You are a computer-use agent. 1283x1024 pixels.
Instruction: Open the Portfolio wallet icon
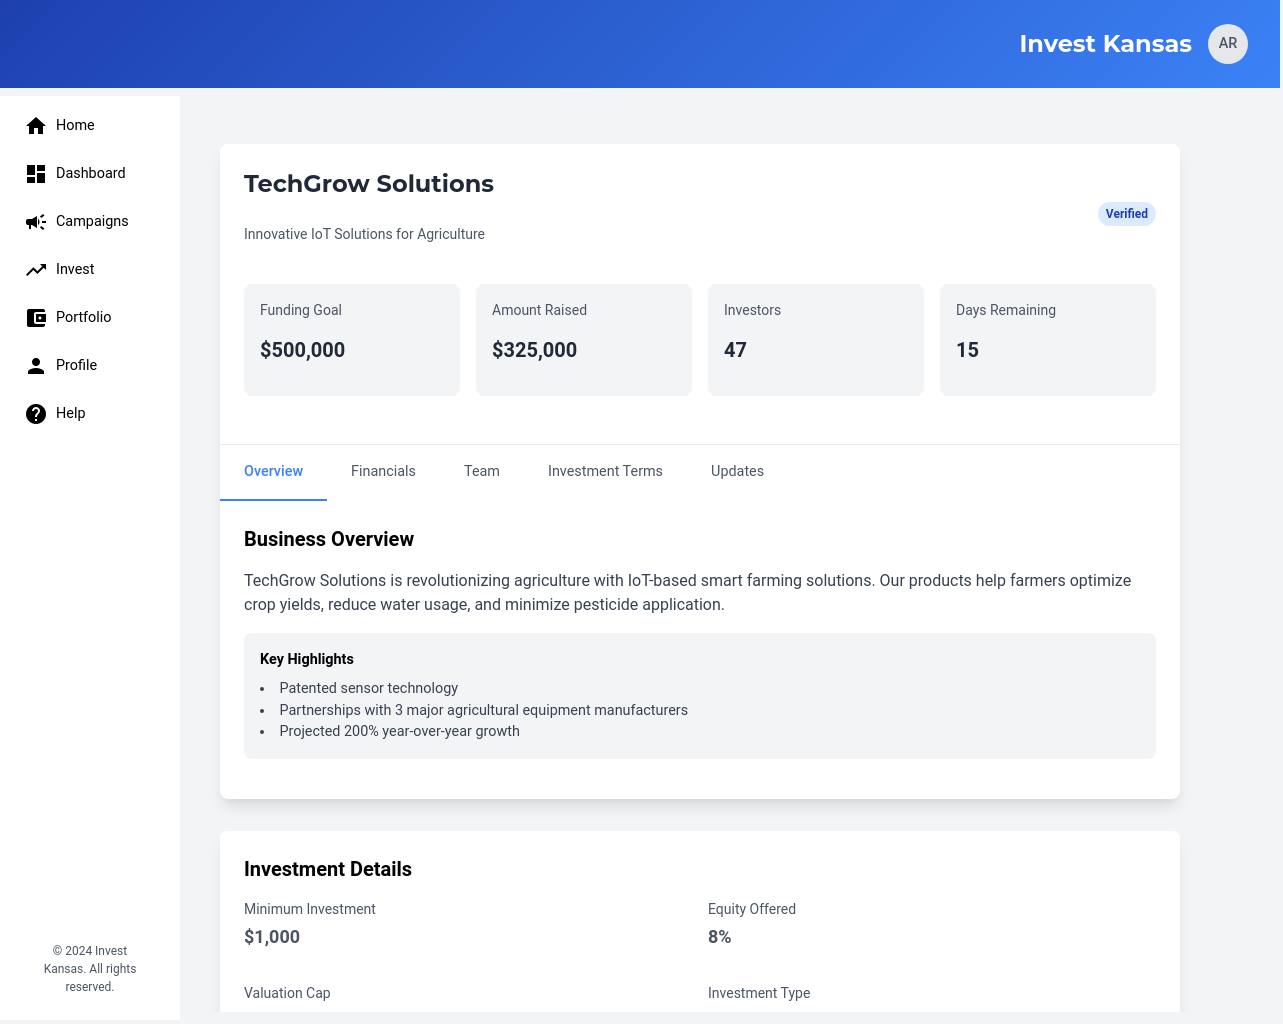click(x=36, y=317)
